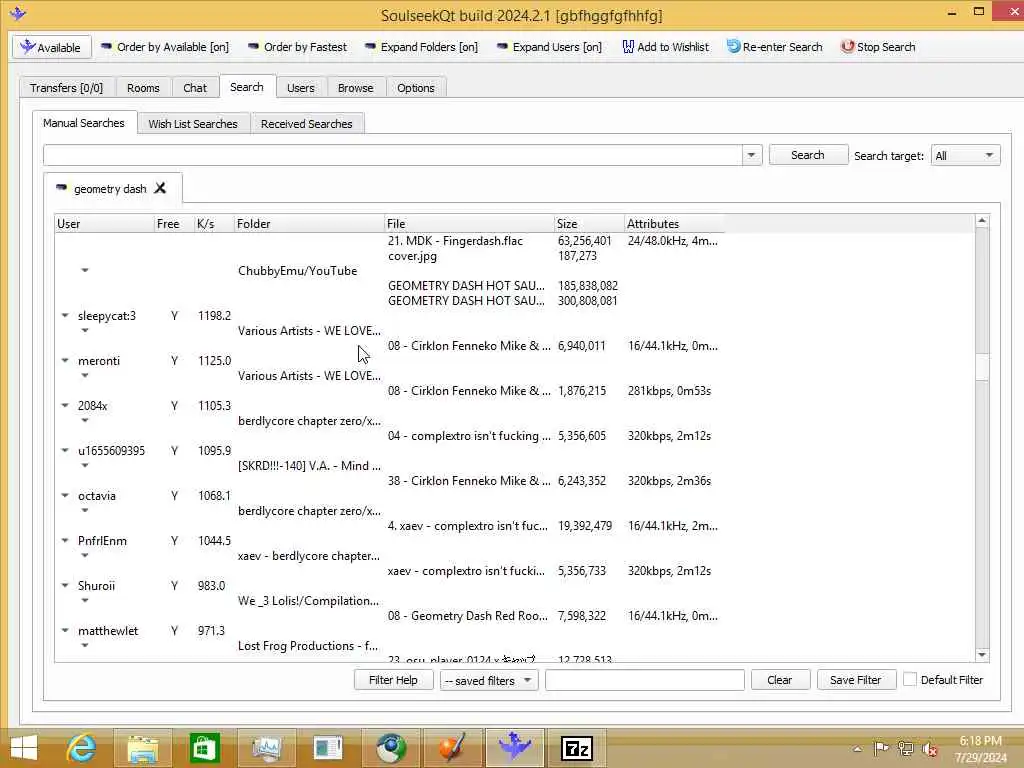Image resolution: width=1024 pixels, height=768 pixels.
Task: Enable the Default Filter checkbox
Action: [910, 679]
